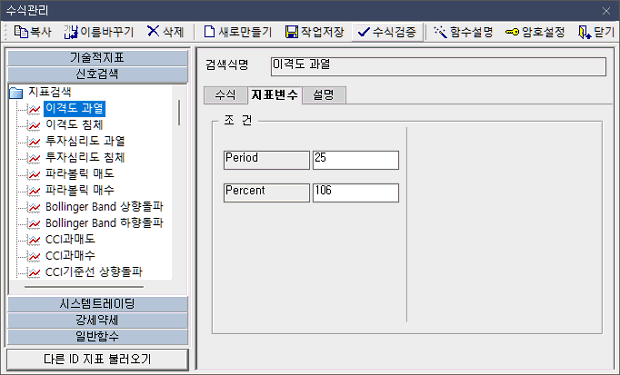The image size is (620, 375).
Task: Click chart icon beside CCI과매수
Action: click(34, 256)
